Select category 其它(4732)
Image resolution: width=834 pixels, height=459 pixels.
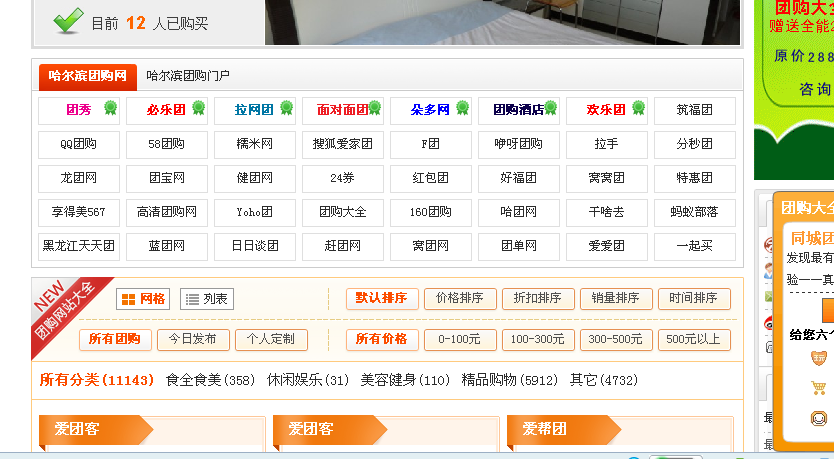(x=604, y=380)
